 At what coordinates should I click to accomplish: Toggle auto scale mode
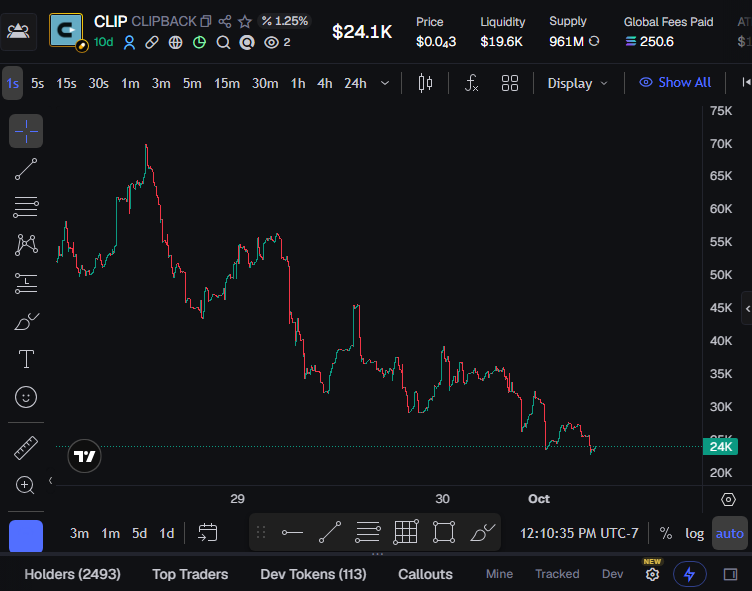[729, 533]
